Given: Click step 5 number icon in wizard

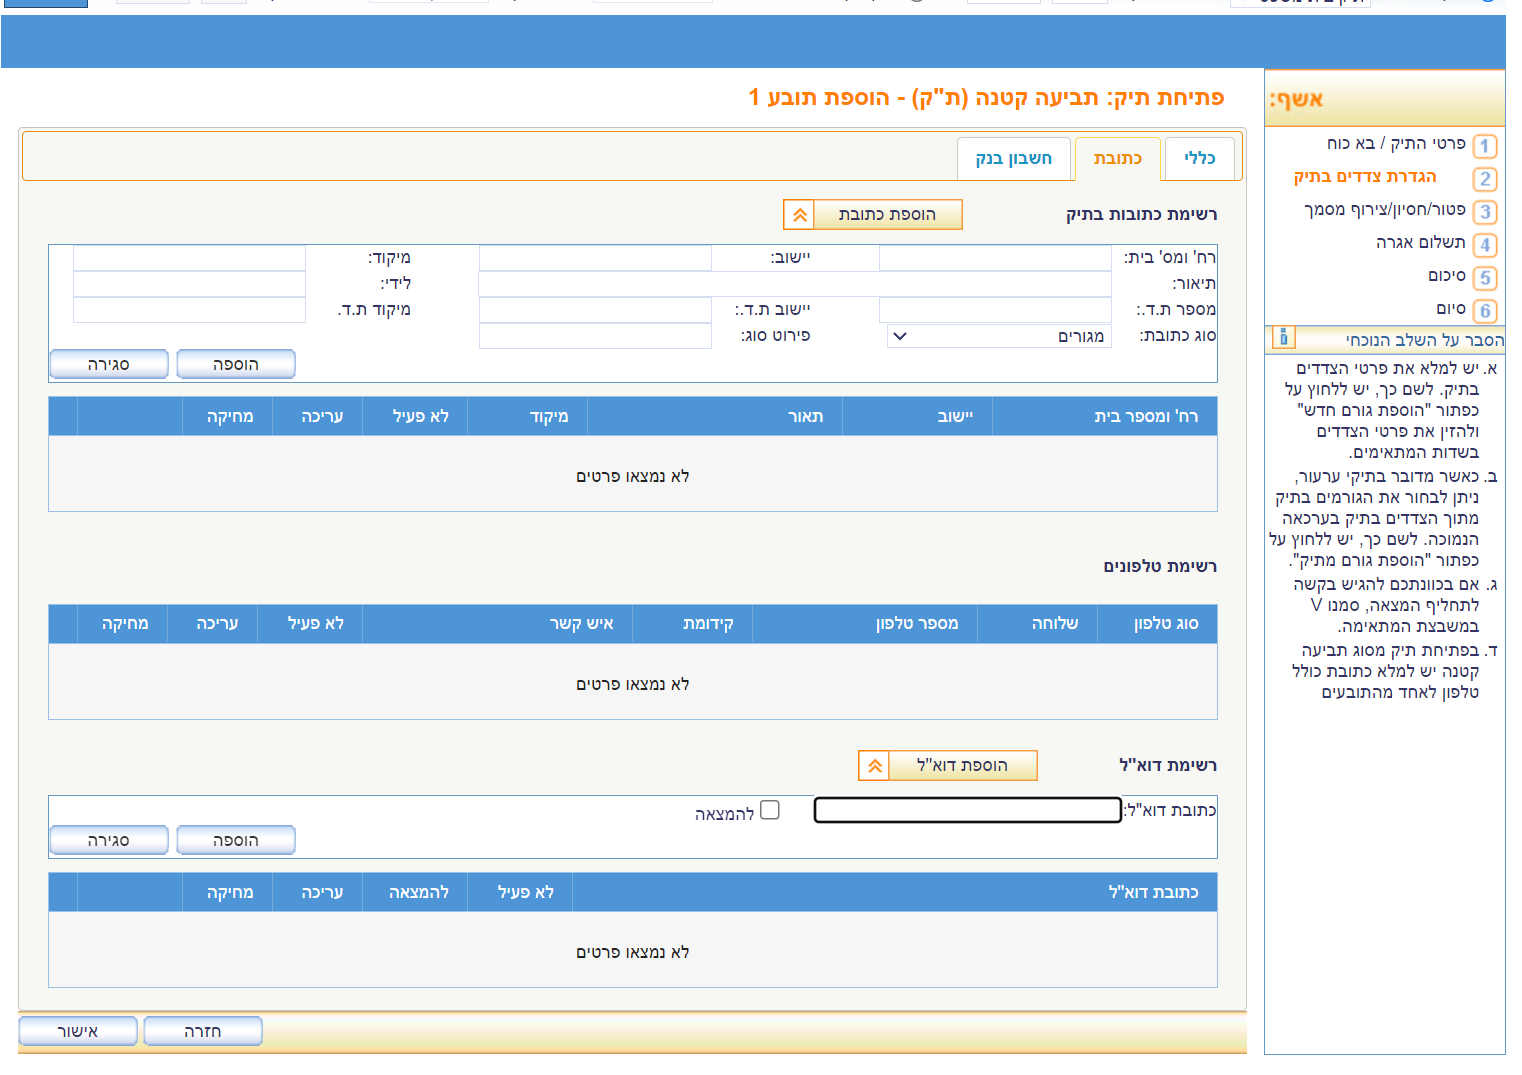Looking at the screenshot, I should tap(1485, 278).
